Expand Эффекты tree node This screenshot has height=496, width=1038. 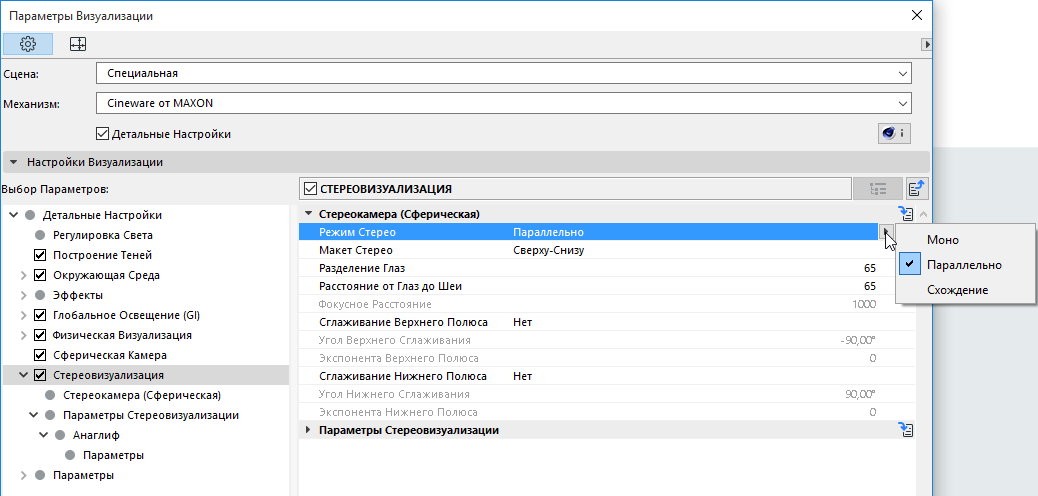coord(24,295)
